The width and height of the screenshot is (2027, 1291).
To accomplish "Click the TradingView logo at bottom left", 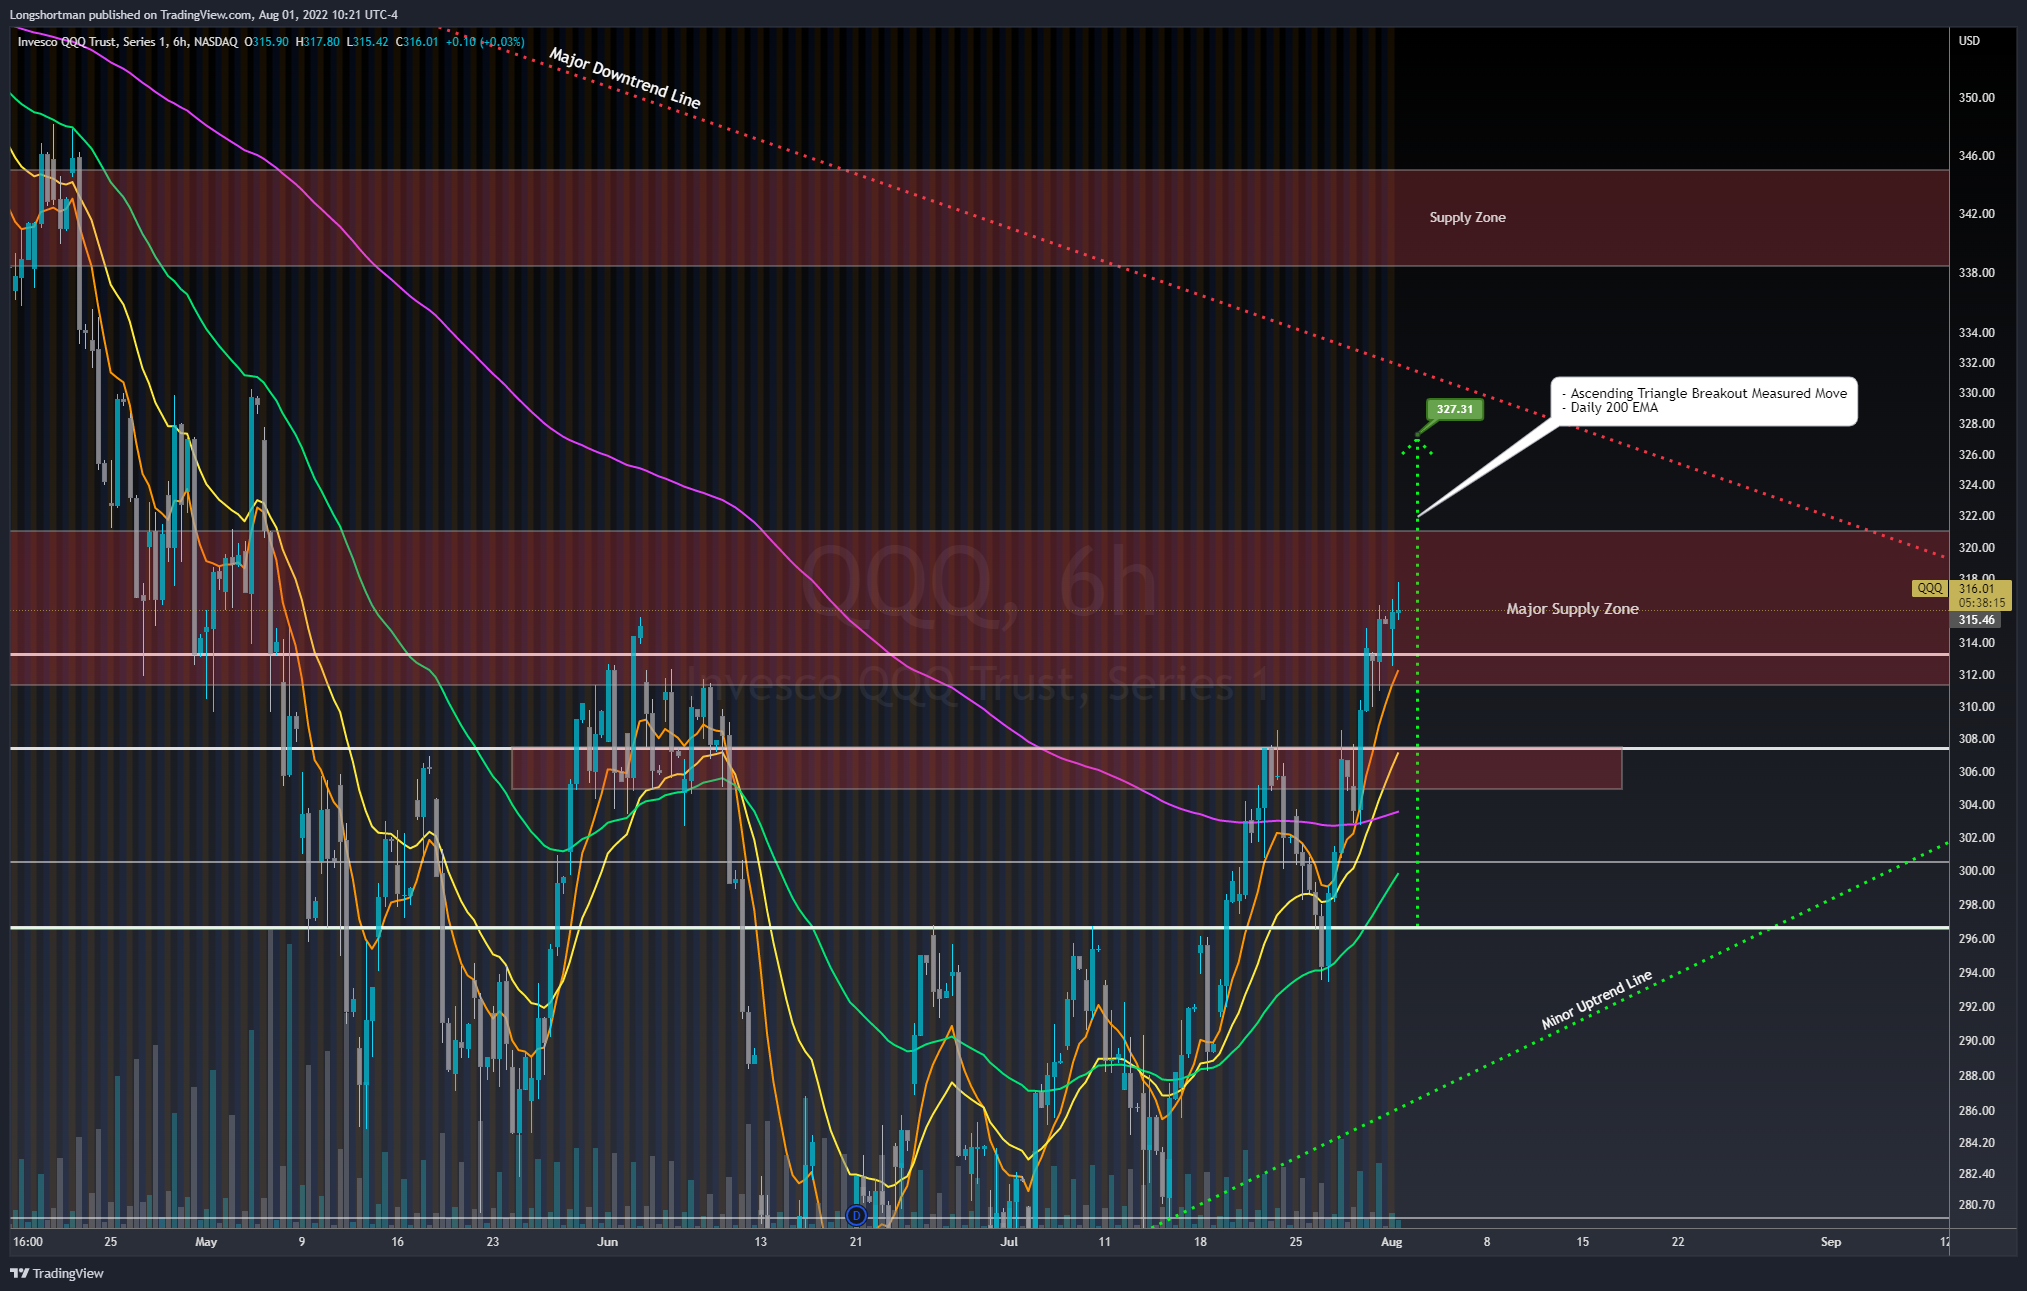I will (x=57, y=1273).
